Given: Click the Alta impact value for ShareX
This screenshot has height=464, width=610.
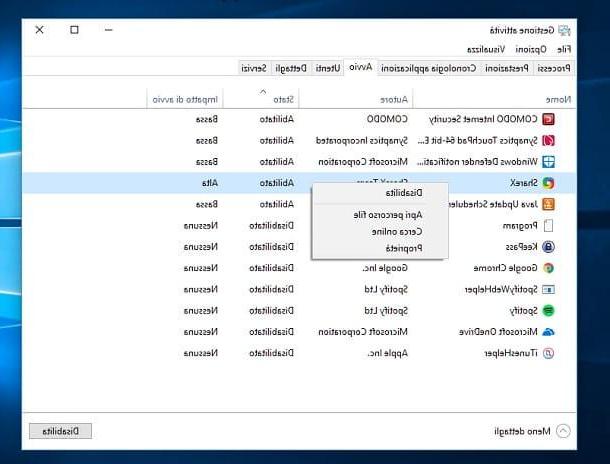Looking at the screenshot, I should (210, 183).
